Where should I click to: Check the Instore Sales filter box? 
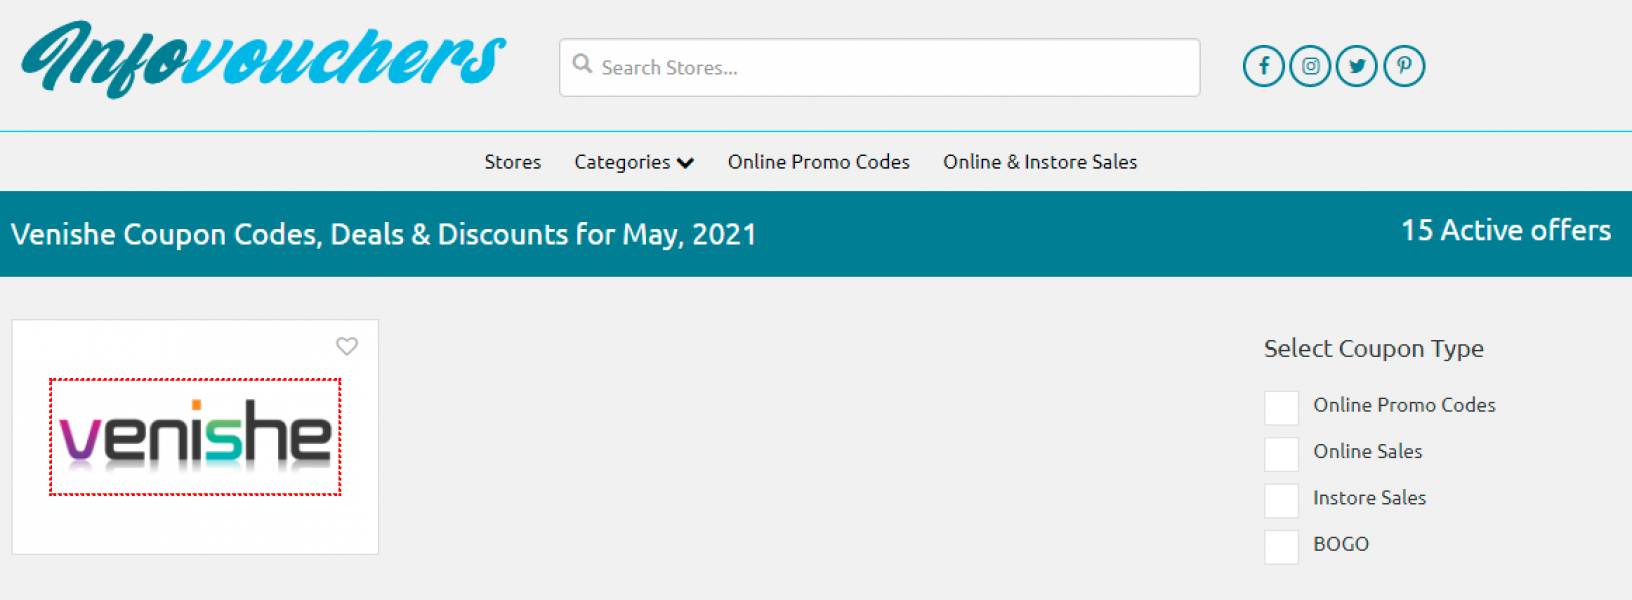pyautogui.click(x=1281, y=500)
